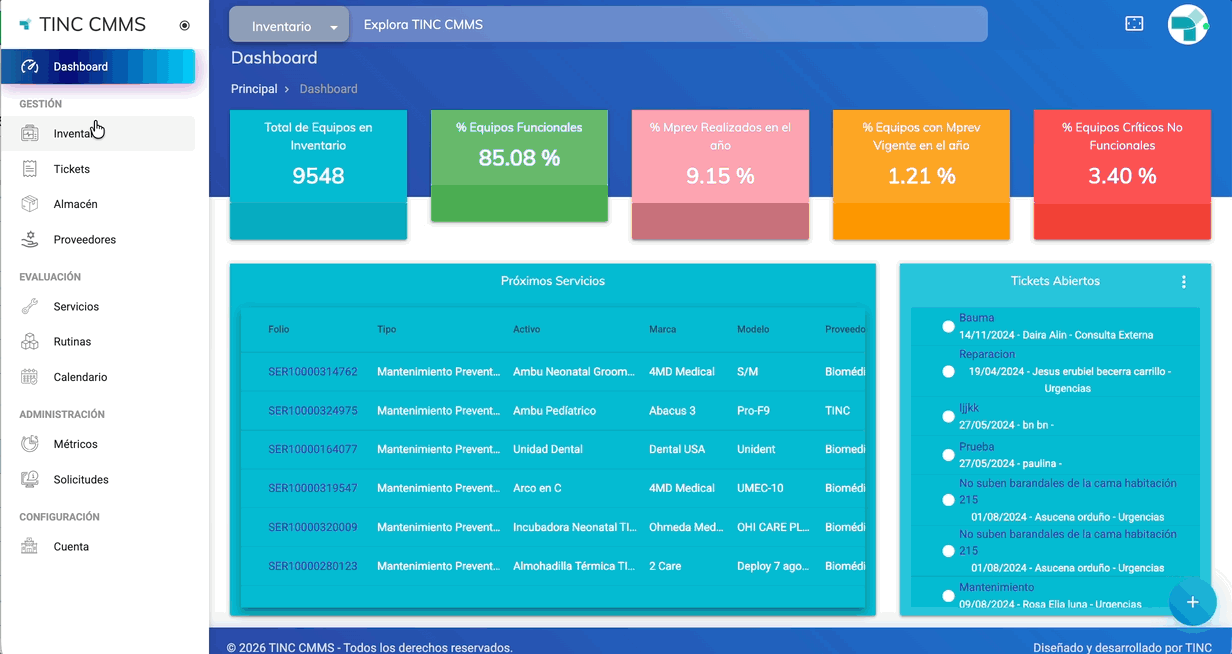
Task: Click the Métricos chart icon
Action: click(30, 444)
